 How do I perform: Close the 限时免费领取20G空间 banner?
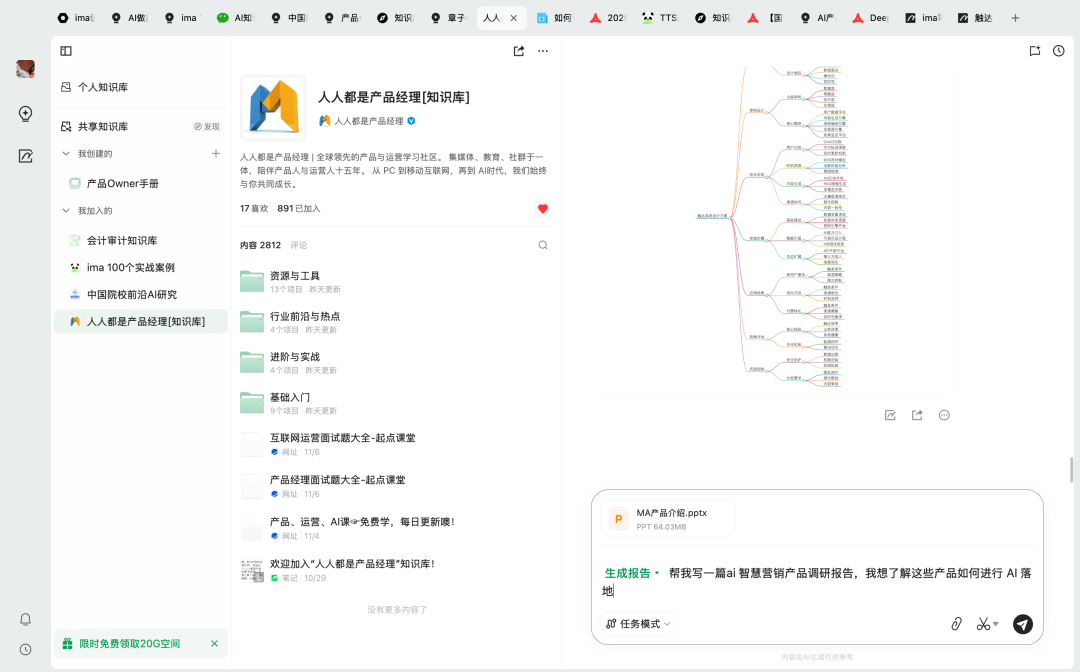pyautogui.click(x=214, y=643)
